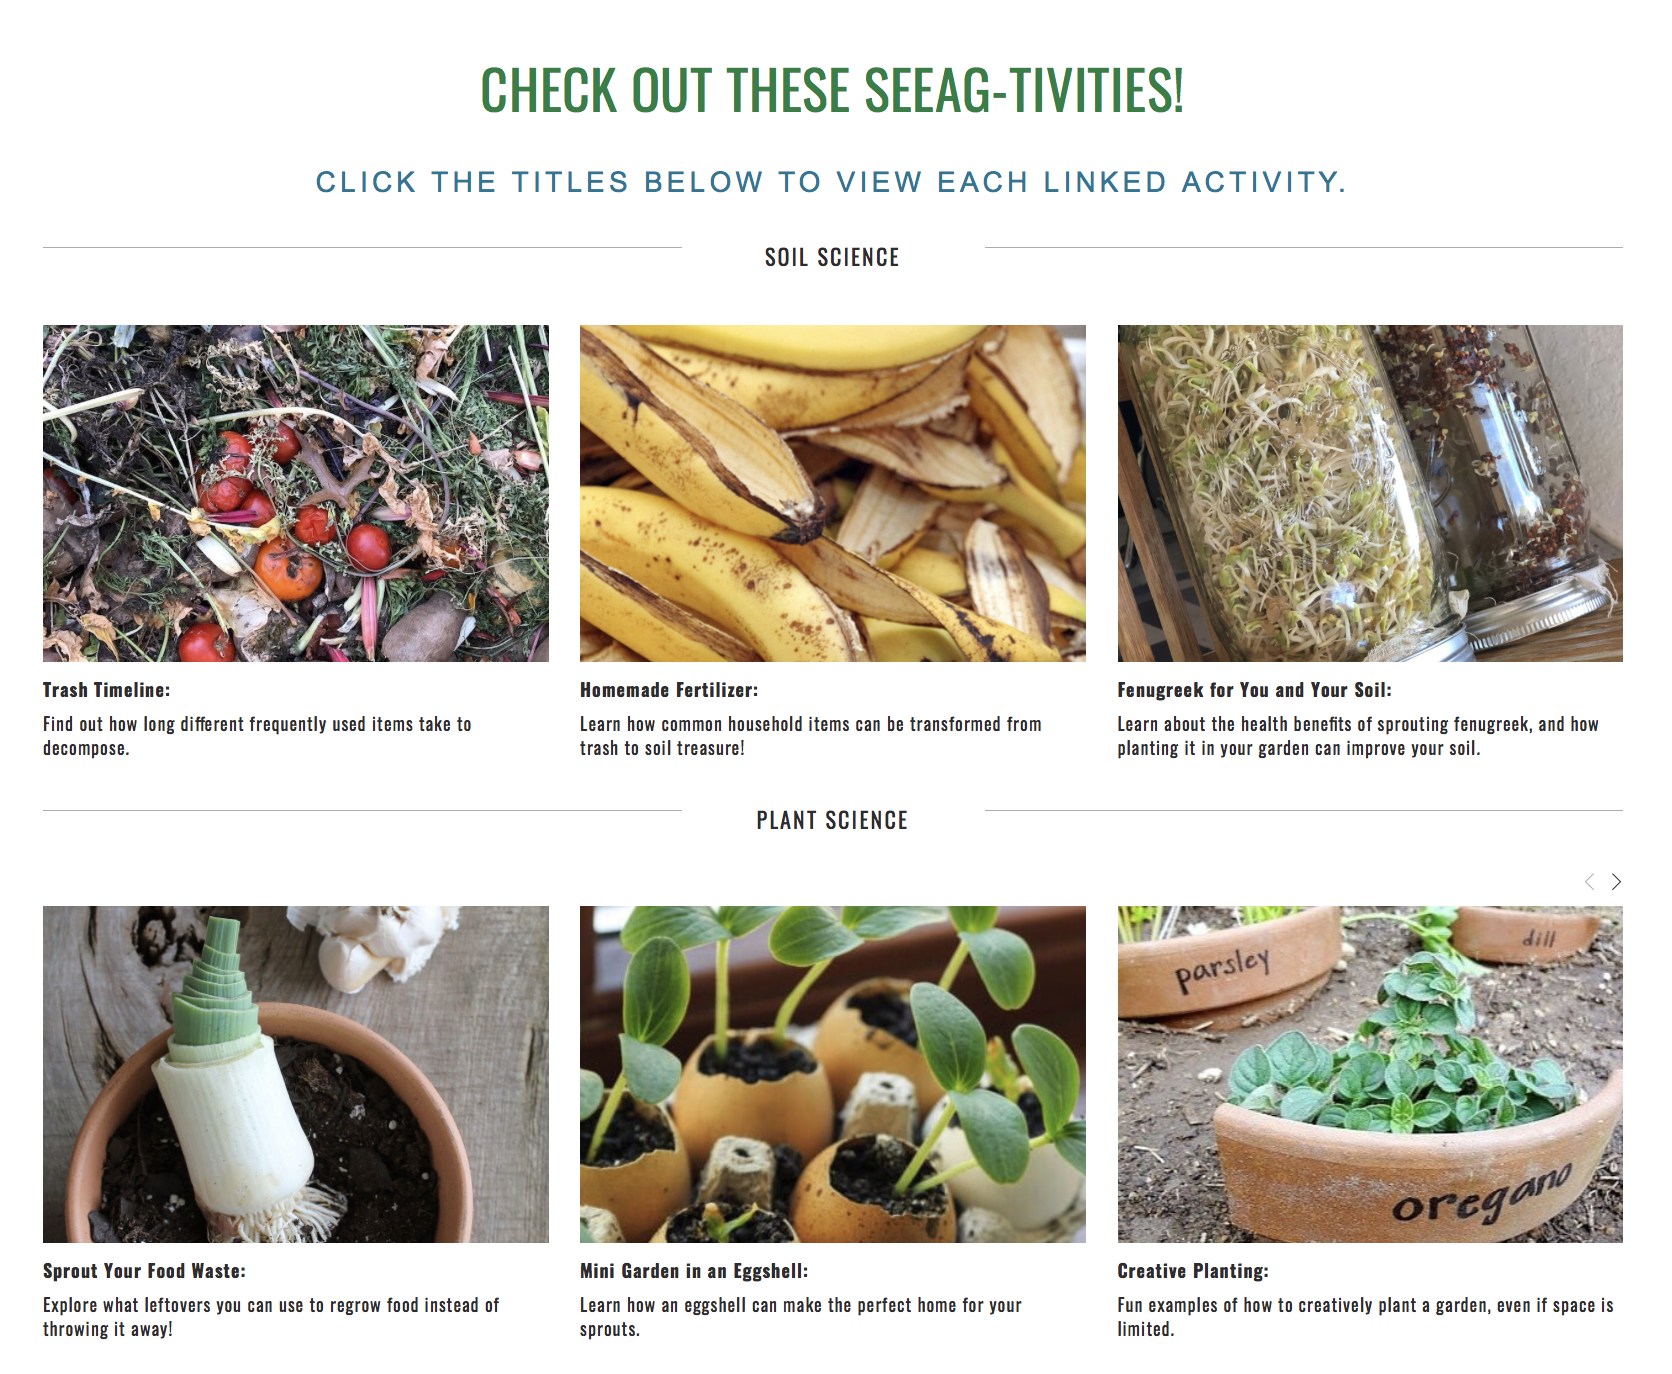Click the Homemade Fertilizer description text
Image resolution: width=1672 pixels, height=1374 pixels.
pos(811,736)
